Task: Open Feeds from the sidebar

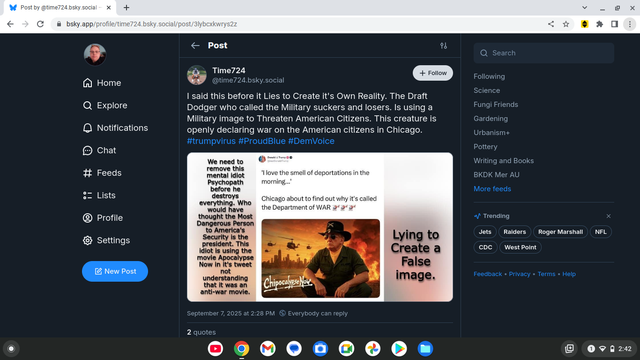Action: coord(102,173)
